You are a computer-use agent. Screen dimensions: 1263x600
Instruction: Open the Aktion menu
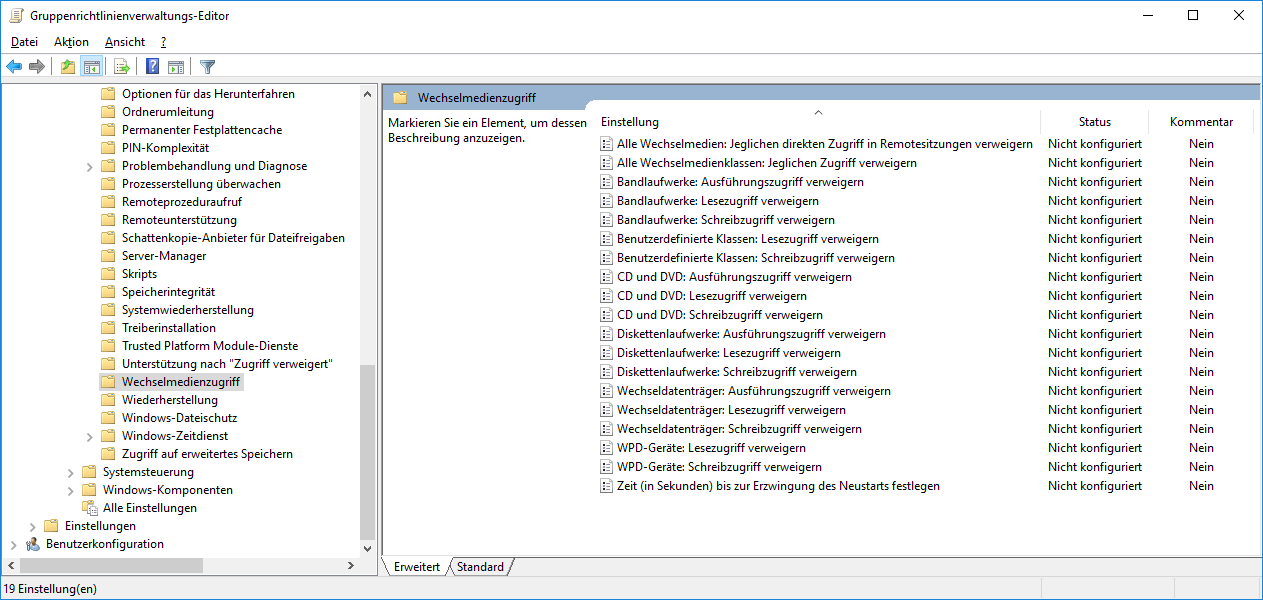pos(71,42)
